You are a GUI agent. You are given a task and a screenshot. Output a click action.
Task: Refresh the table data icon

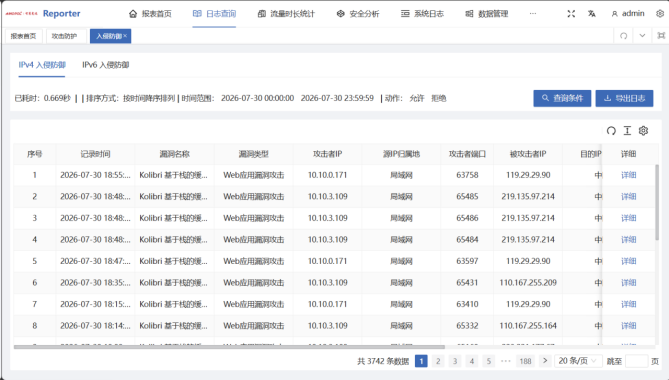[x=611, y=131]
